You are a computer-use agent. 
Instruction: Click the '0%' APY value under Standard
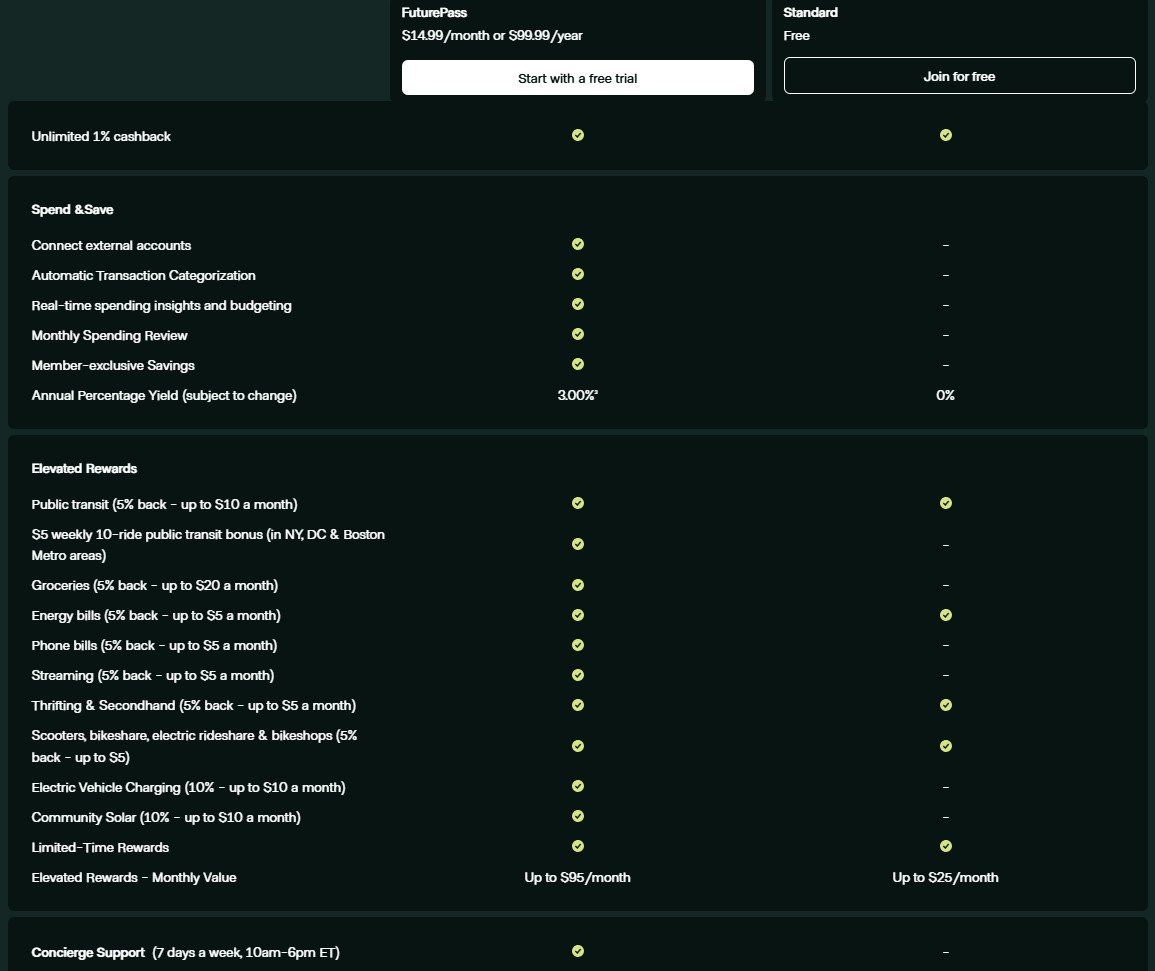[x=945, y=395]
